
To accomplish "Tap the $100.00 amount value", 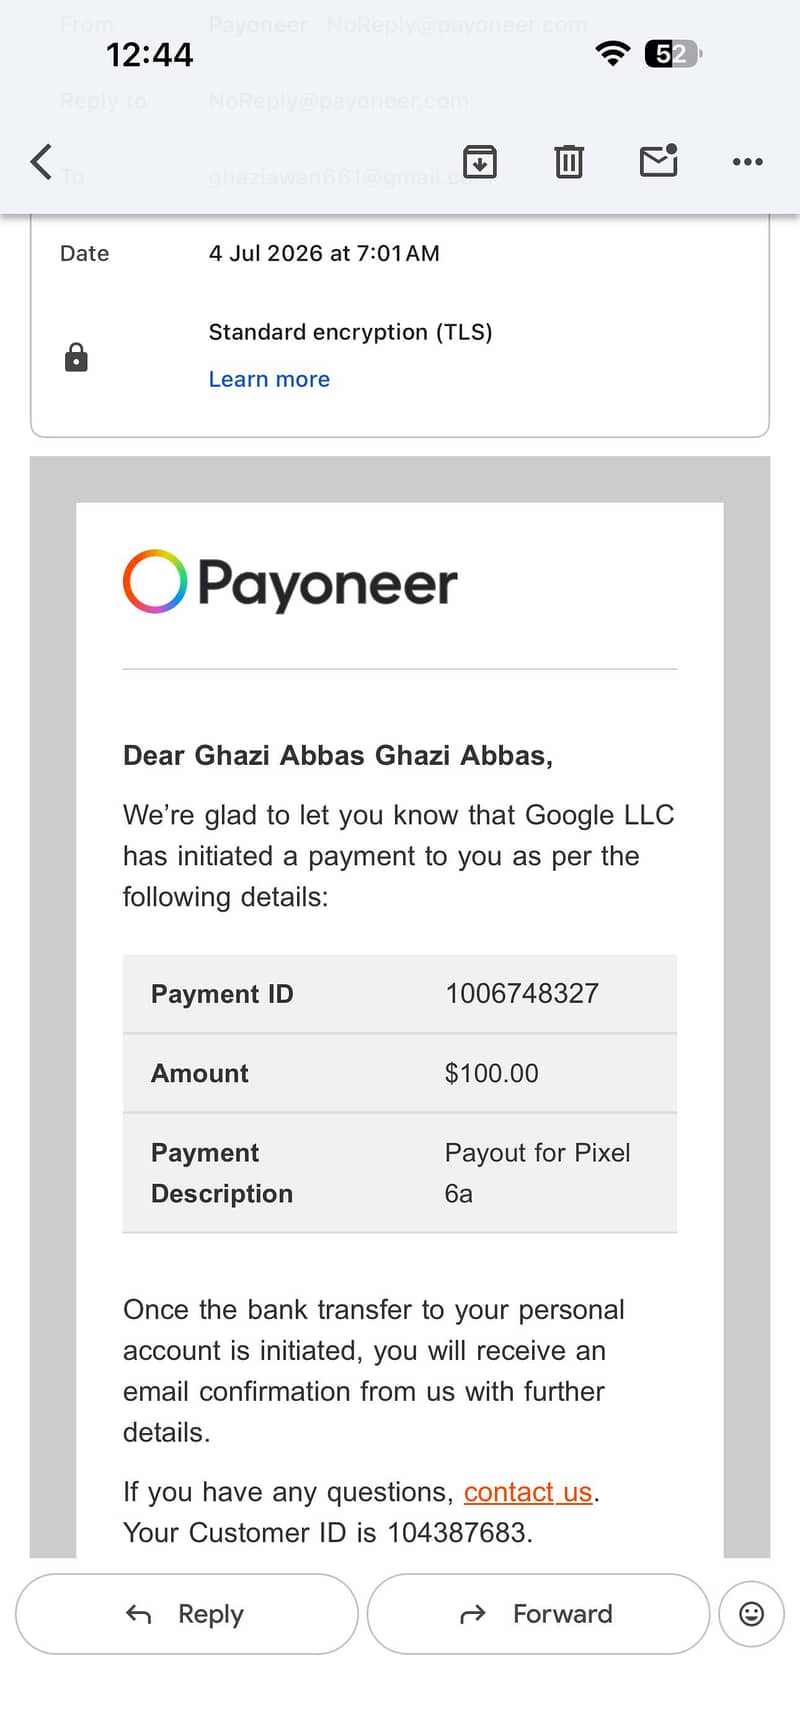I will 491,1073.
